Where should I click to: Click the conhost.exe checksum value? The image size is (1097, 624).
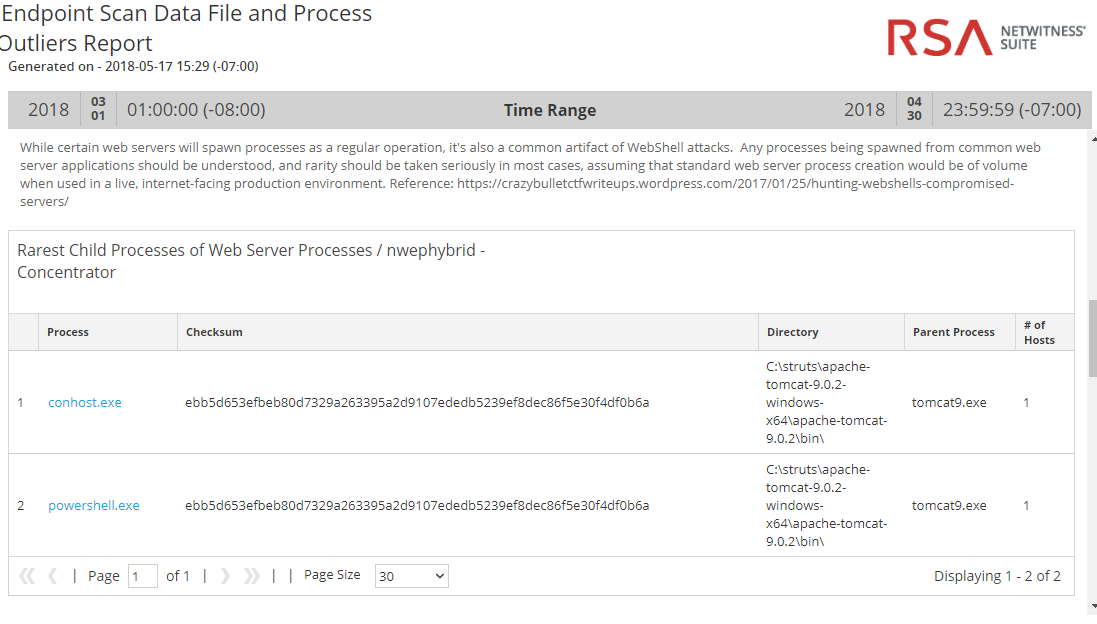417,403
